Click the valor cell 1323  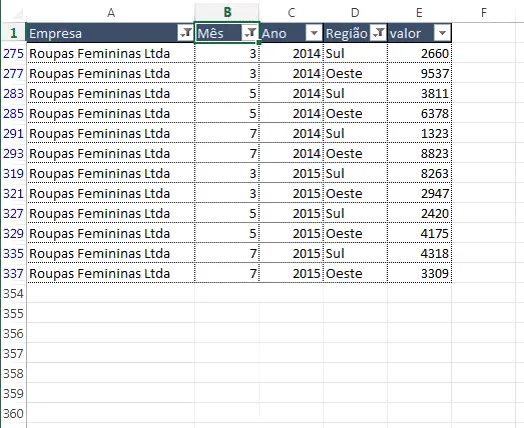coord(419,133)
